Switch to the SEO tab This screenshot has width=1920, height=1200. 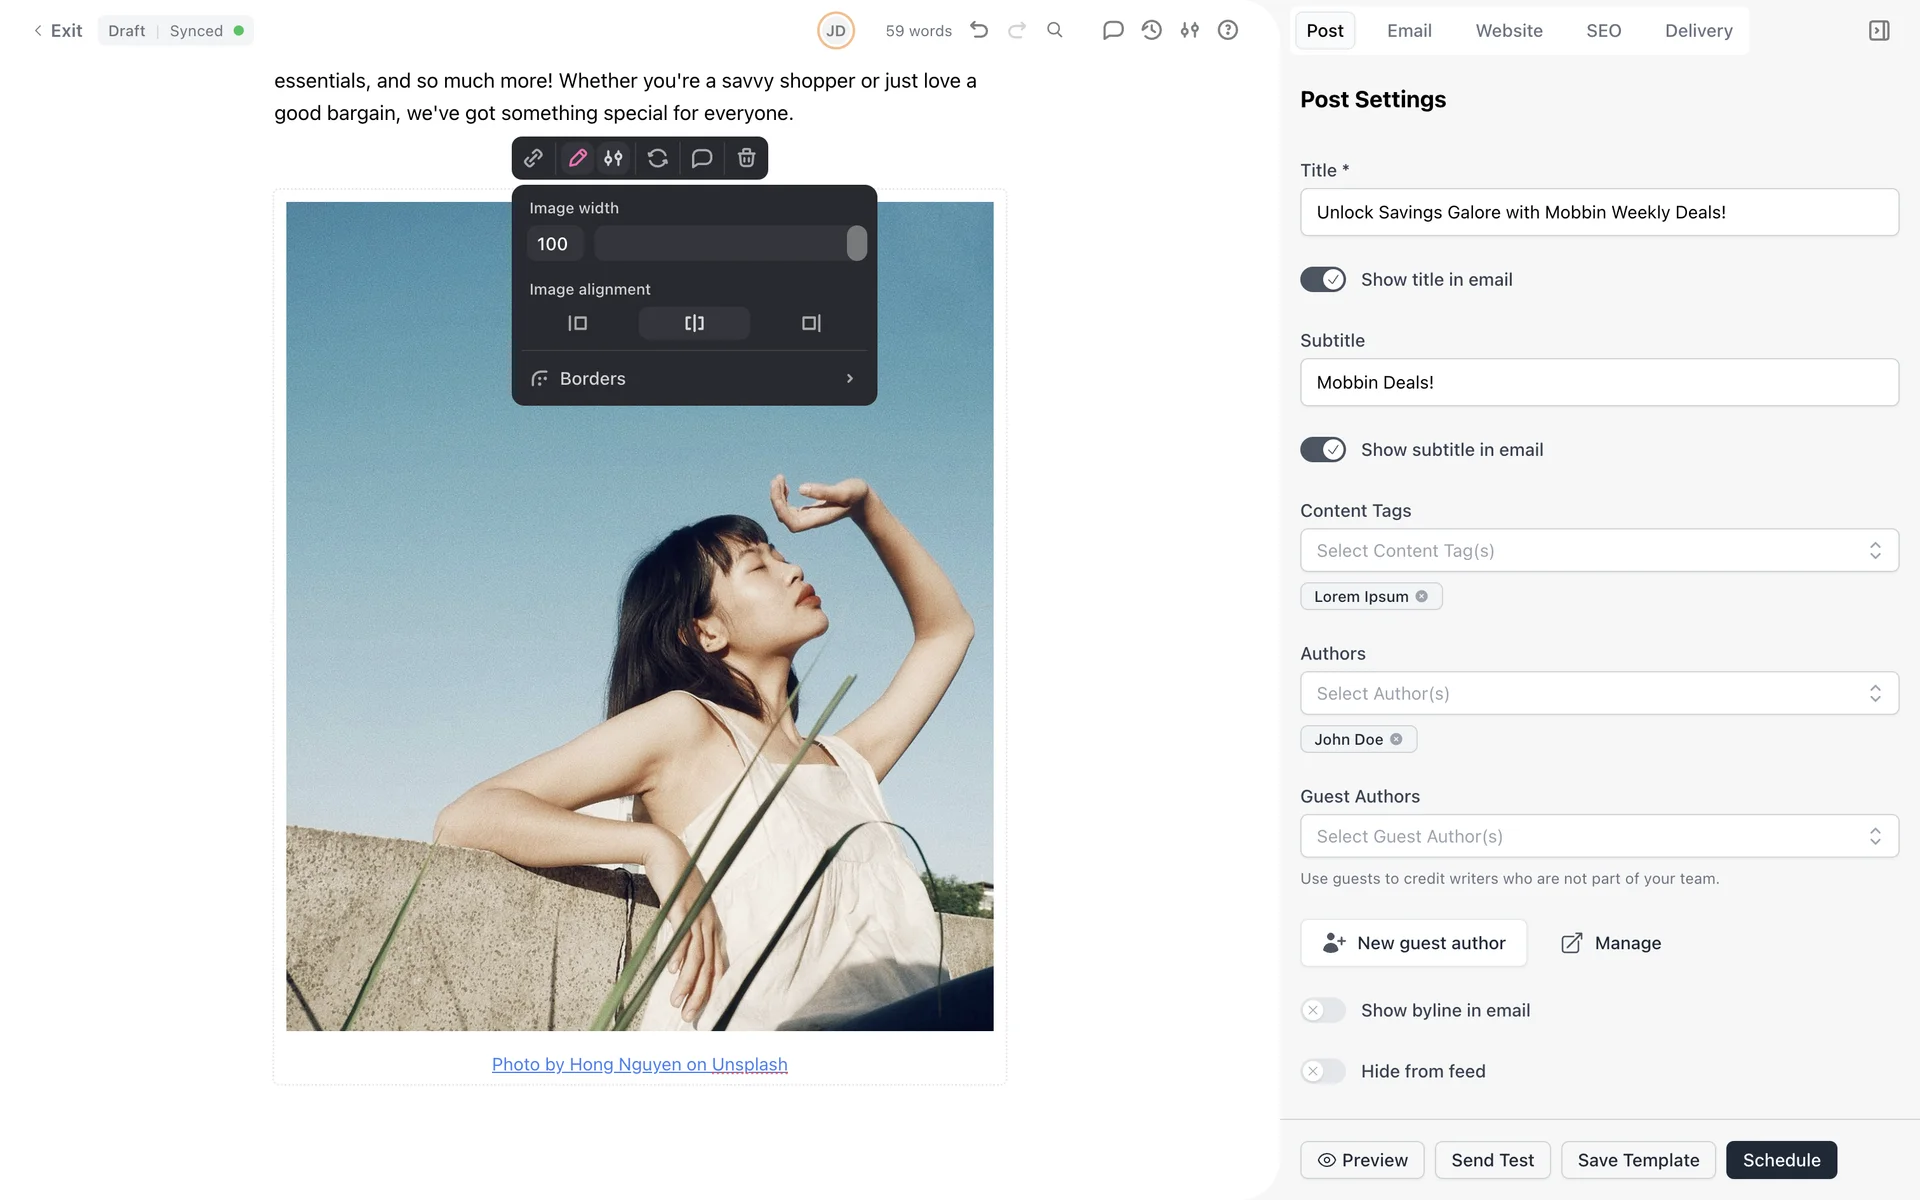pyautogui.click(x=1603, y=30)
